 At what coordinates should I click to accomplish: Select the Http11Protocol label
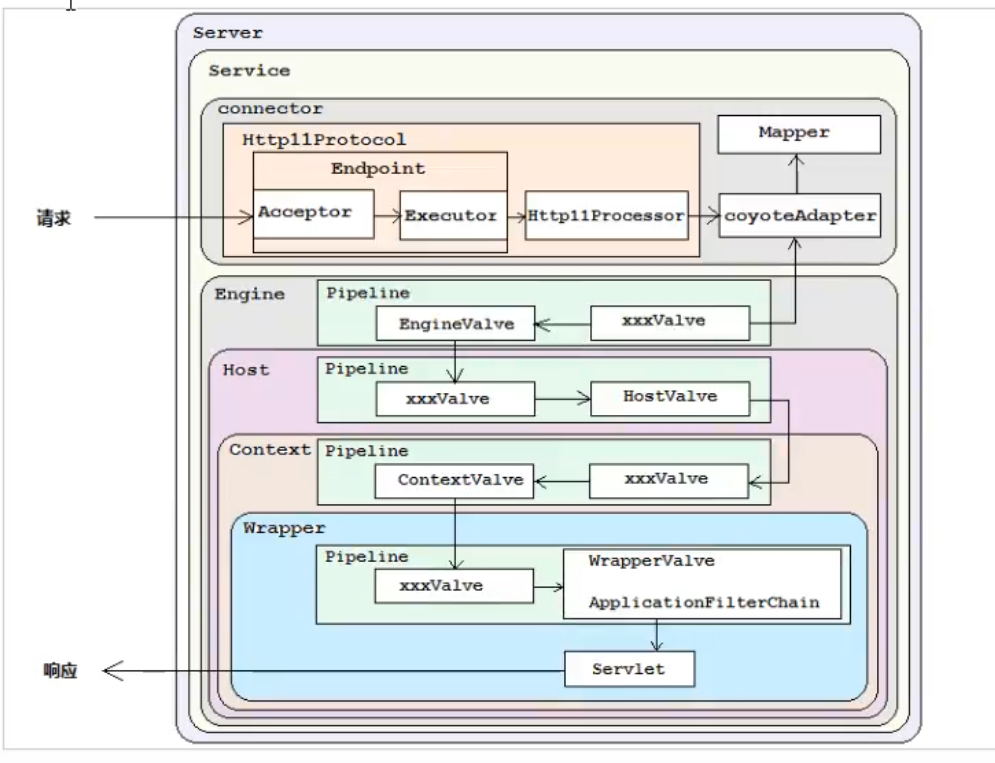click(x=309, y=140)
